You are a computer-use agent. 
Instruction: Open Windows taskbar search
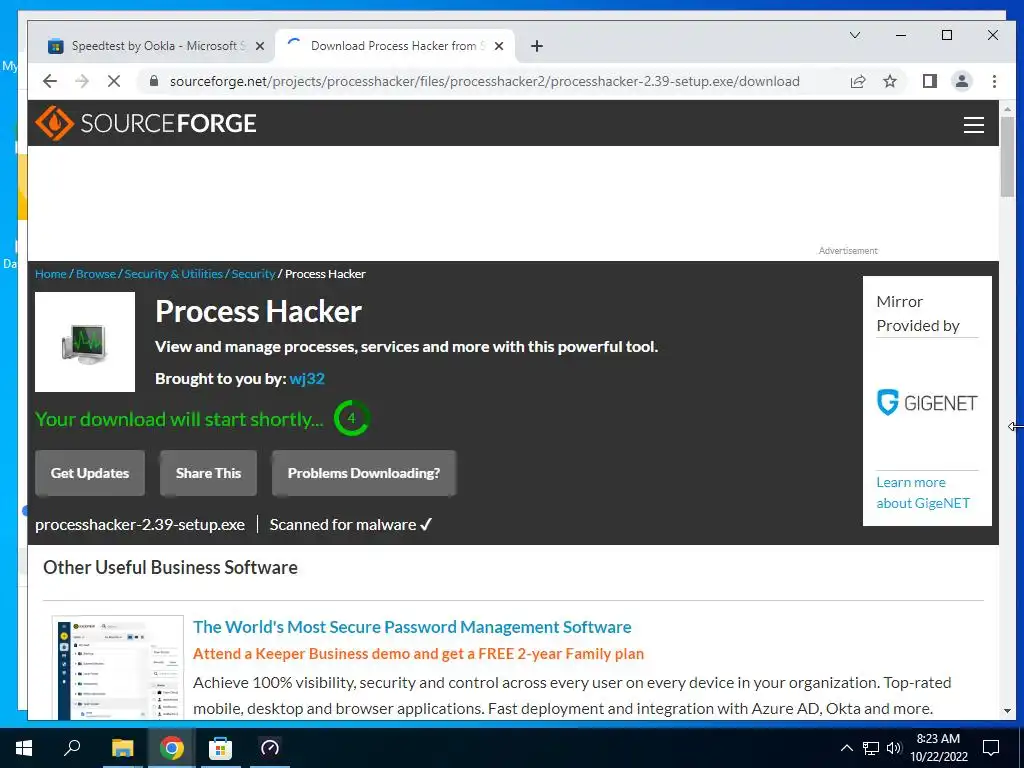[x=72, y=748]
